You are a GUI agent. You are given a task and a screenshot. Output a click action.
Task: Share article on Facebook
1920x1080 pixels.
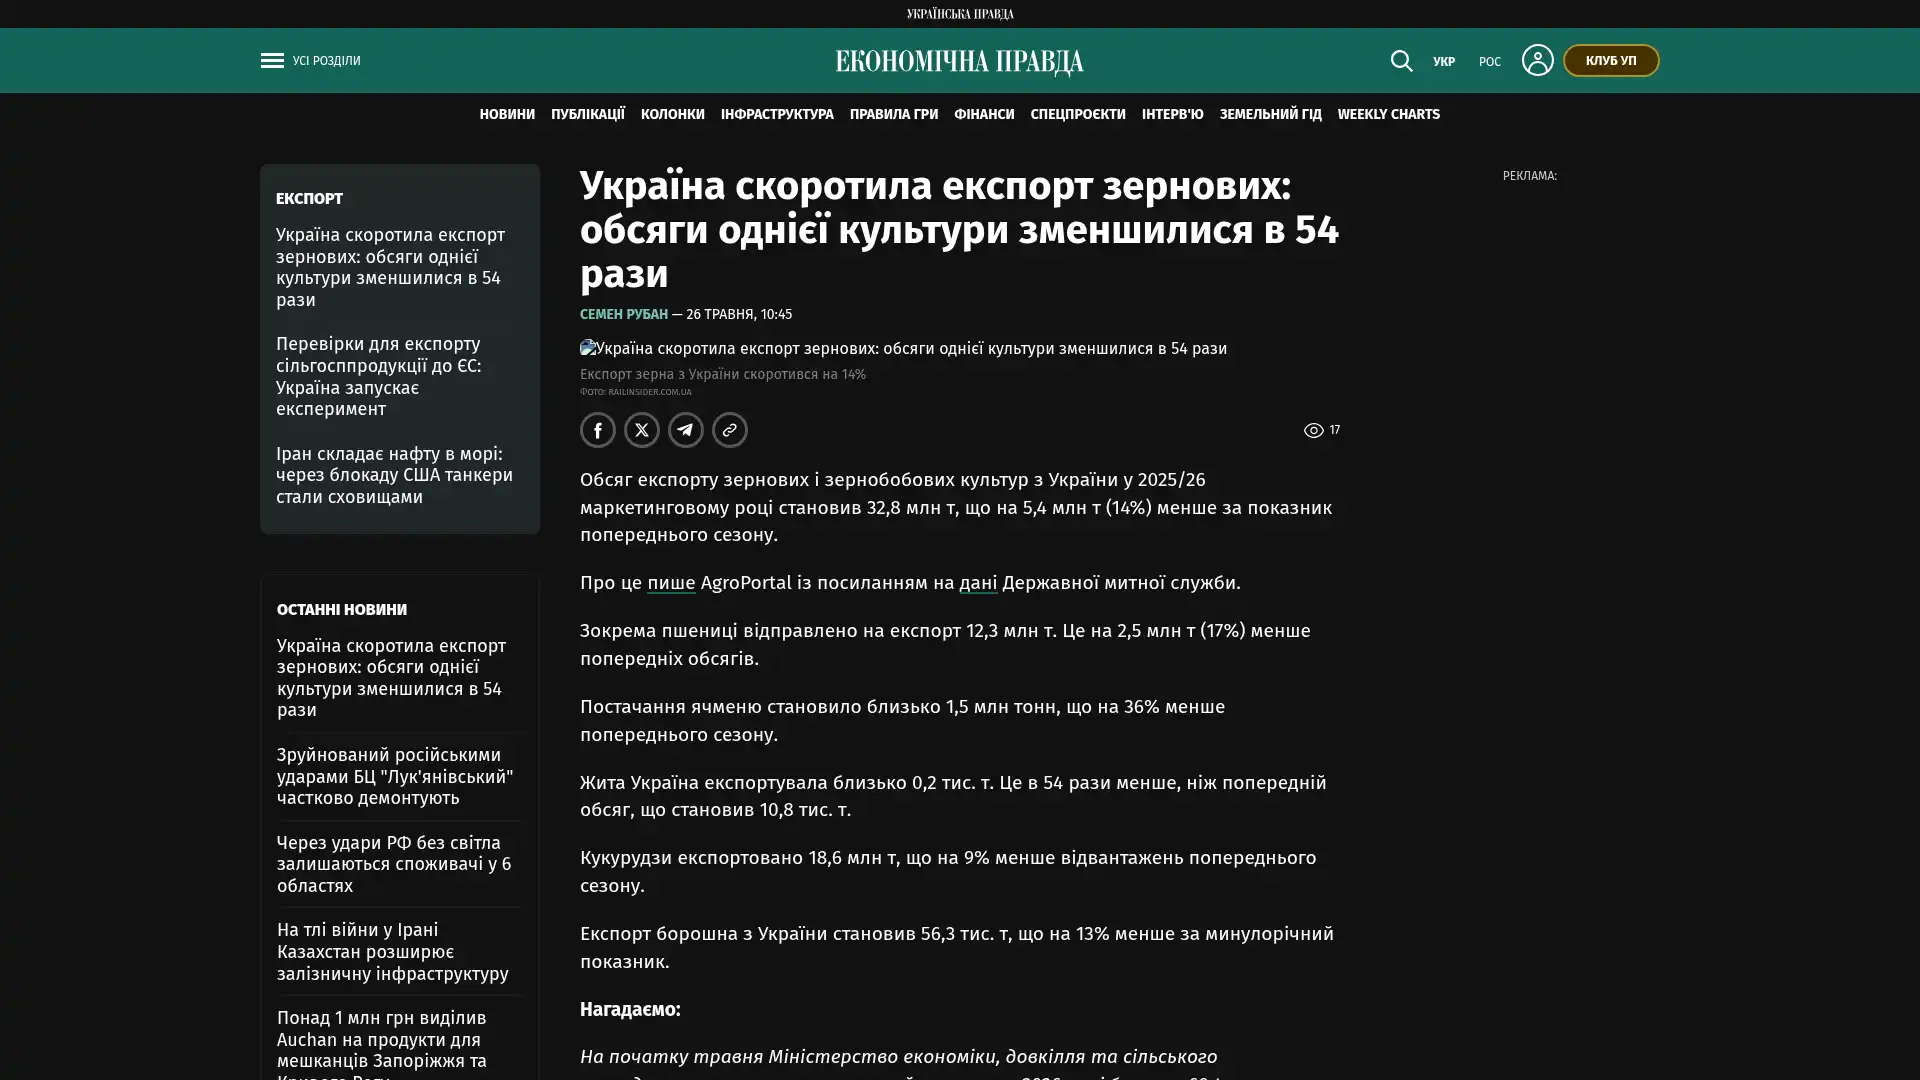pos(598,430)
